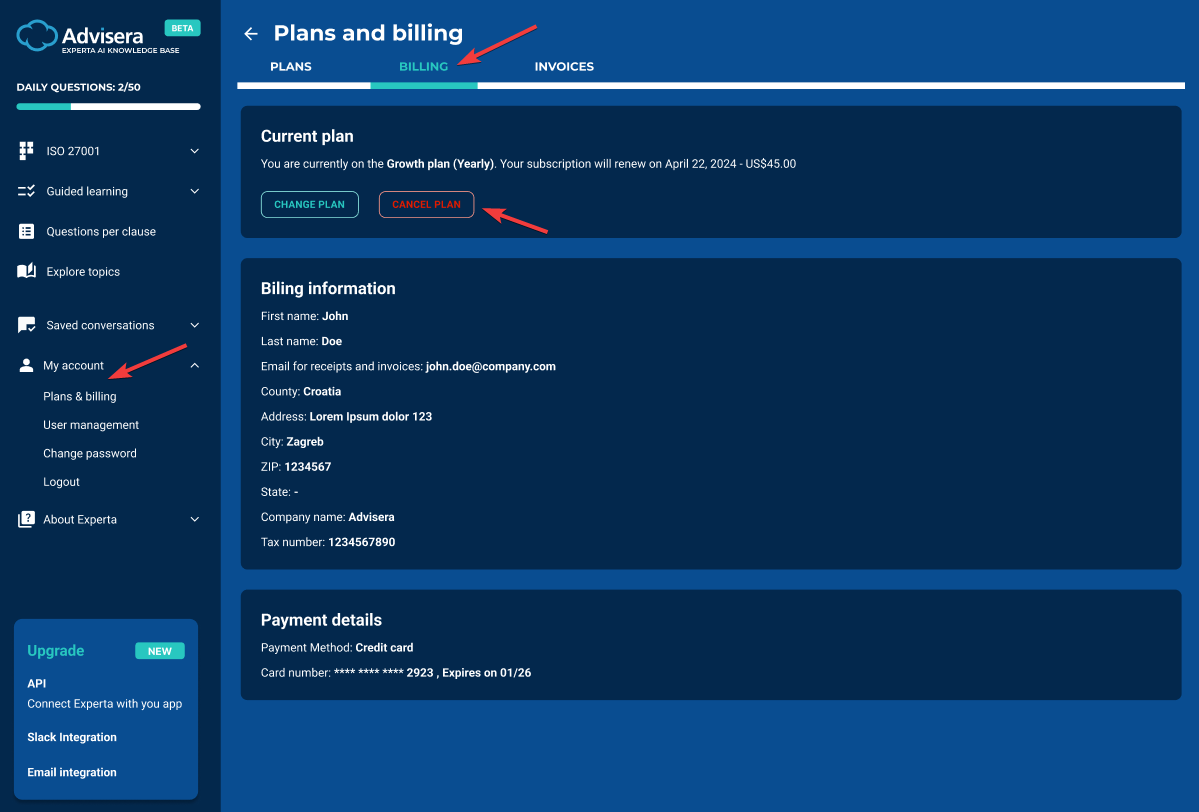Collapse the My account section chevron
Image resolution: width=1199 pixels, height=812 pixels.
tap(195, 366)
